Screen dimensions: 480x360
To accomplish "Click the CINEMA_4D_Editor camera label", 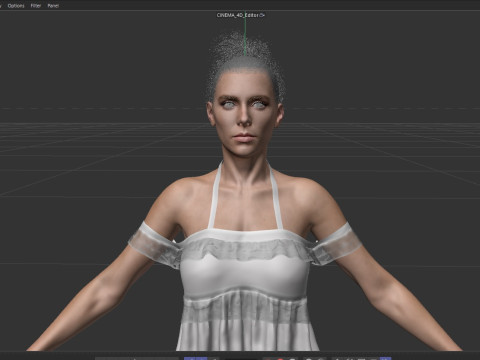I will tap(238, 15).
